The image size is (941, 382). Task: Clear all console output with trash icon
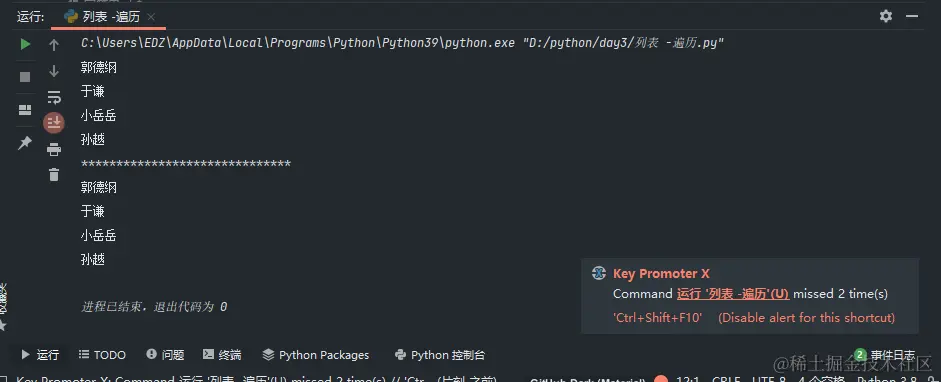point(54,175)
